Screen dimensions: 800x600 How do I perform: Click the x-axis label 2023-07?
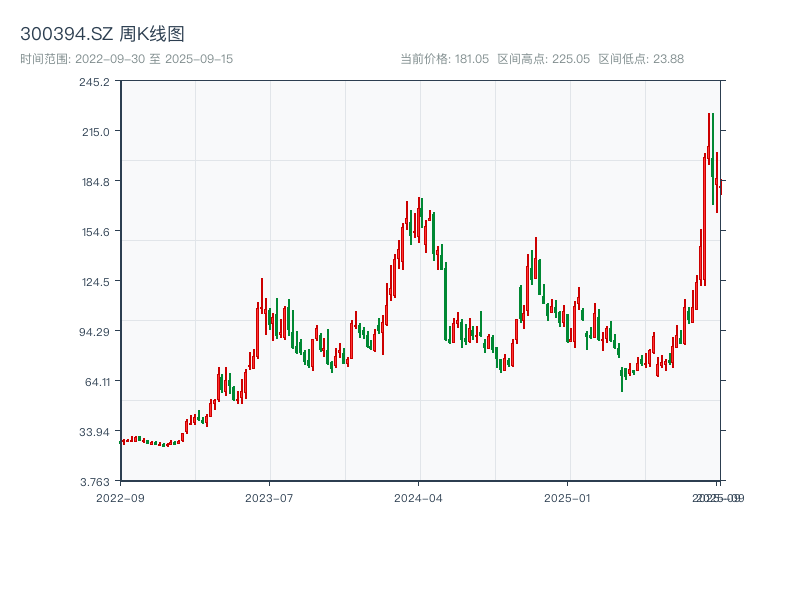(x=269, y=498)
